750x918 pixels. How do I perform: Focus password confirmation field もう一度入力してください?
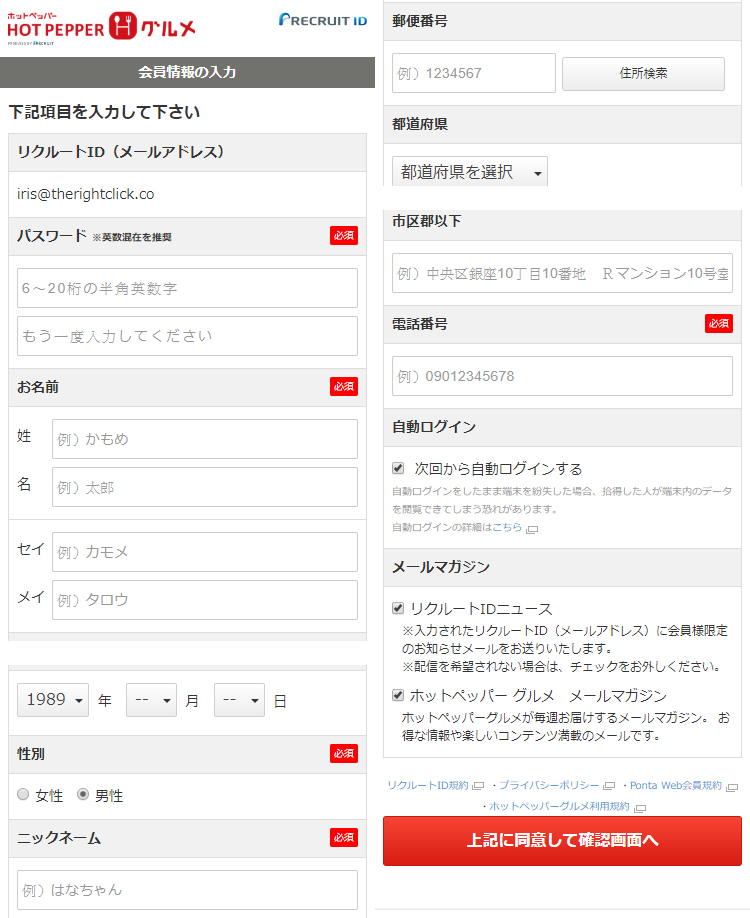(x=187, y=336)
